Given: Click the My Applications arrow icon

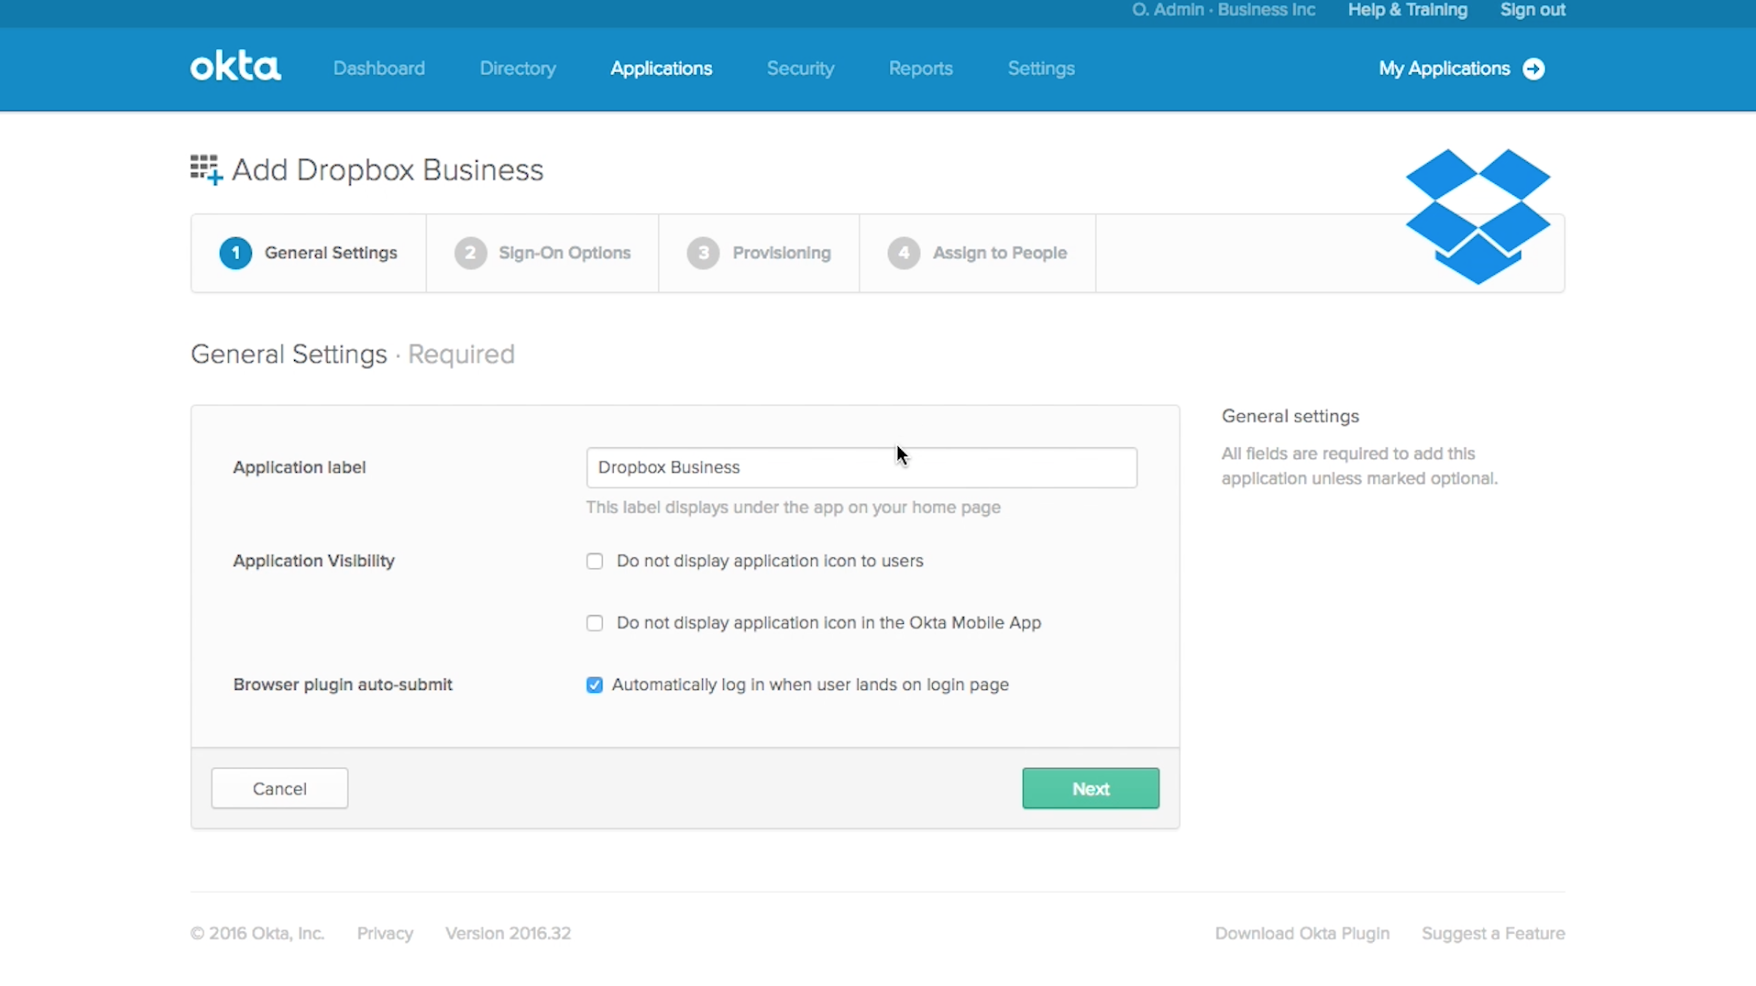Looking at the screenshot, I should (1533, 69).
